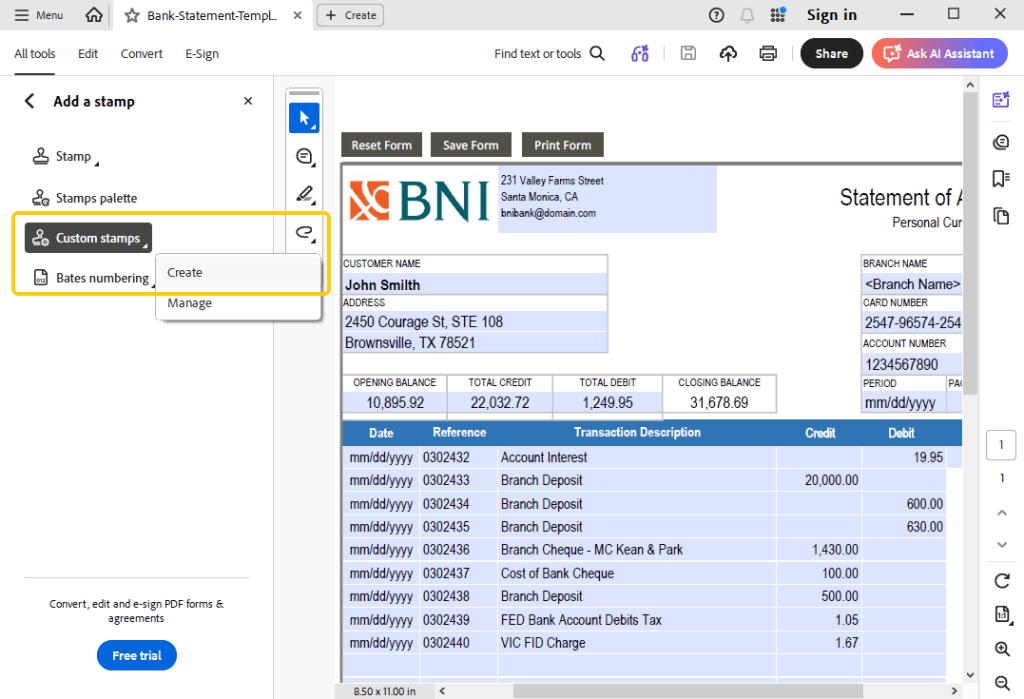Select the freehand draw loop tool
1024x699 pixels.
click(304, 232)
